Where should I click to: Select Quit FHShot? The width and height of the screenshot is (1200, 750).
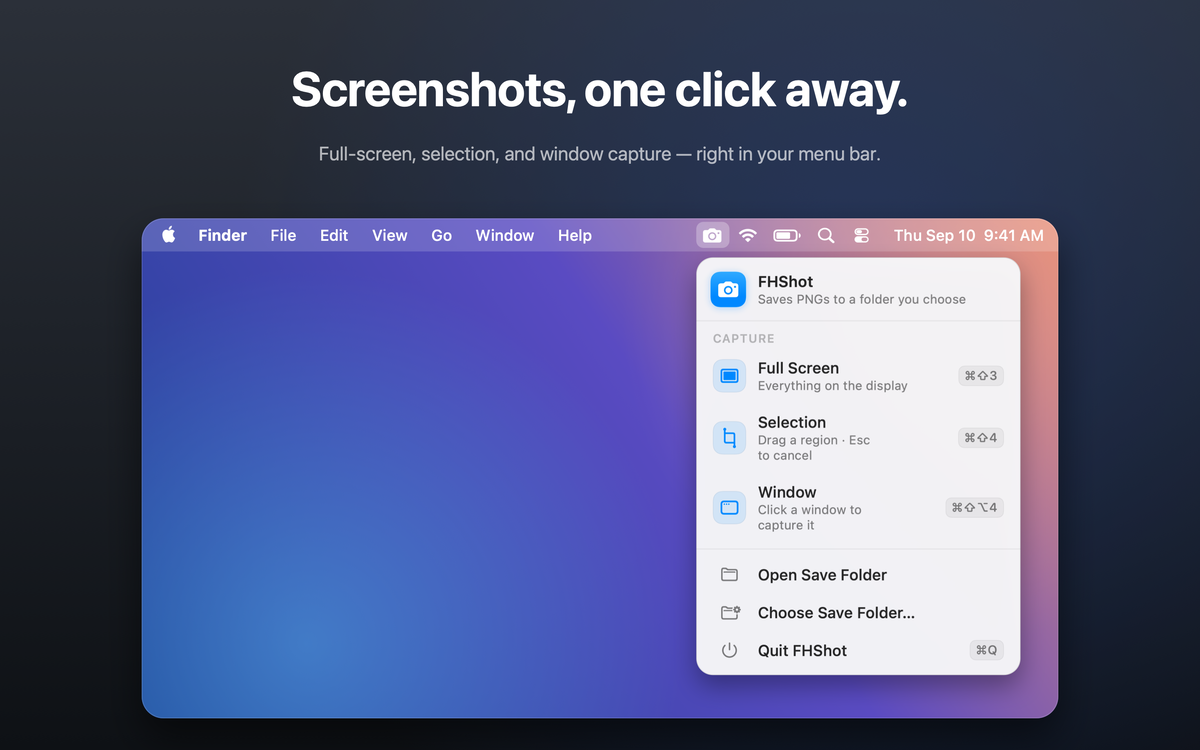858,650
